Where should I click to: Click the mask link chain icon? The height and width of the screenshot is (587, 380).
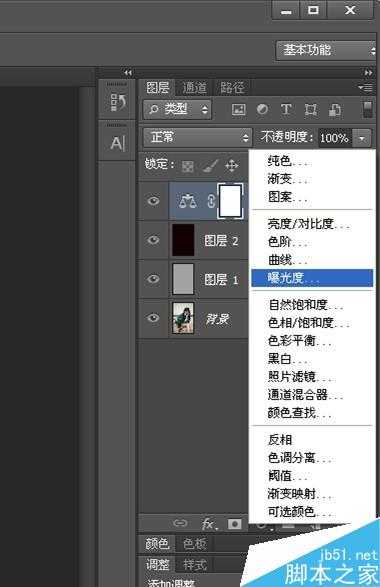pos(211,201)
